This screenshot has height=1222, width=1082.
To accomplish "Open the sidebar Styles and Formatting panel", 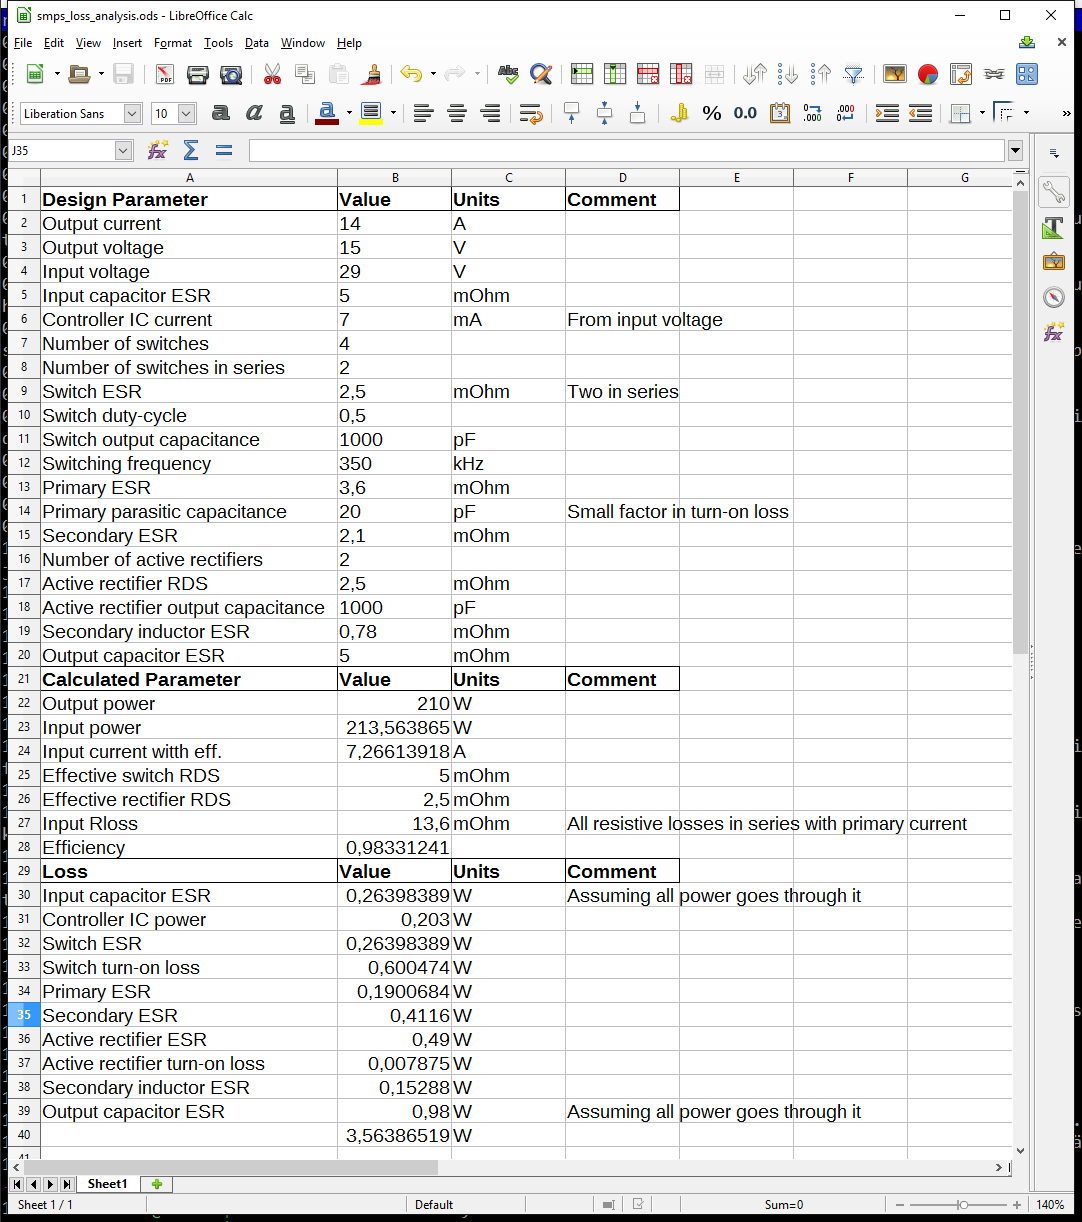I will pos(1054,228).
